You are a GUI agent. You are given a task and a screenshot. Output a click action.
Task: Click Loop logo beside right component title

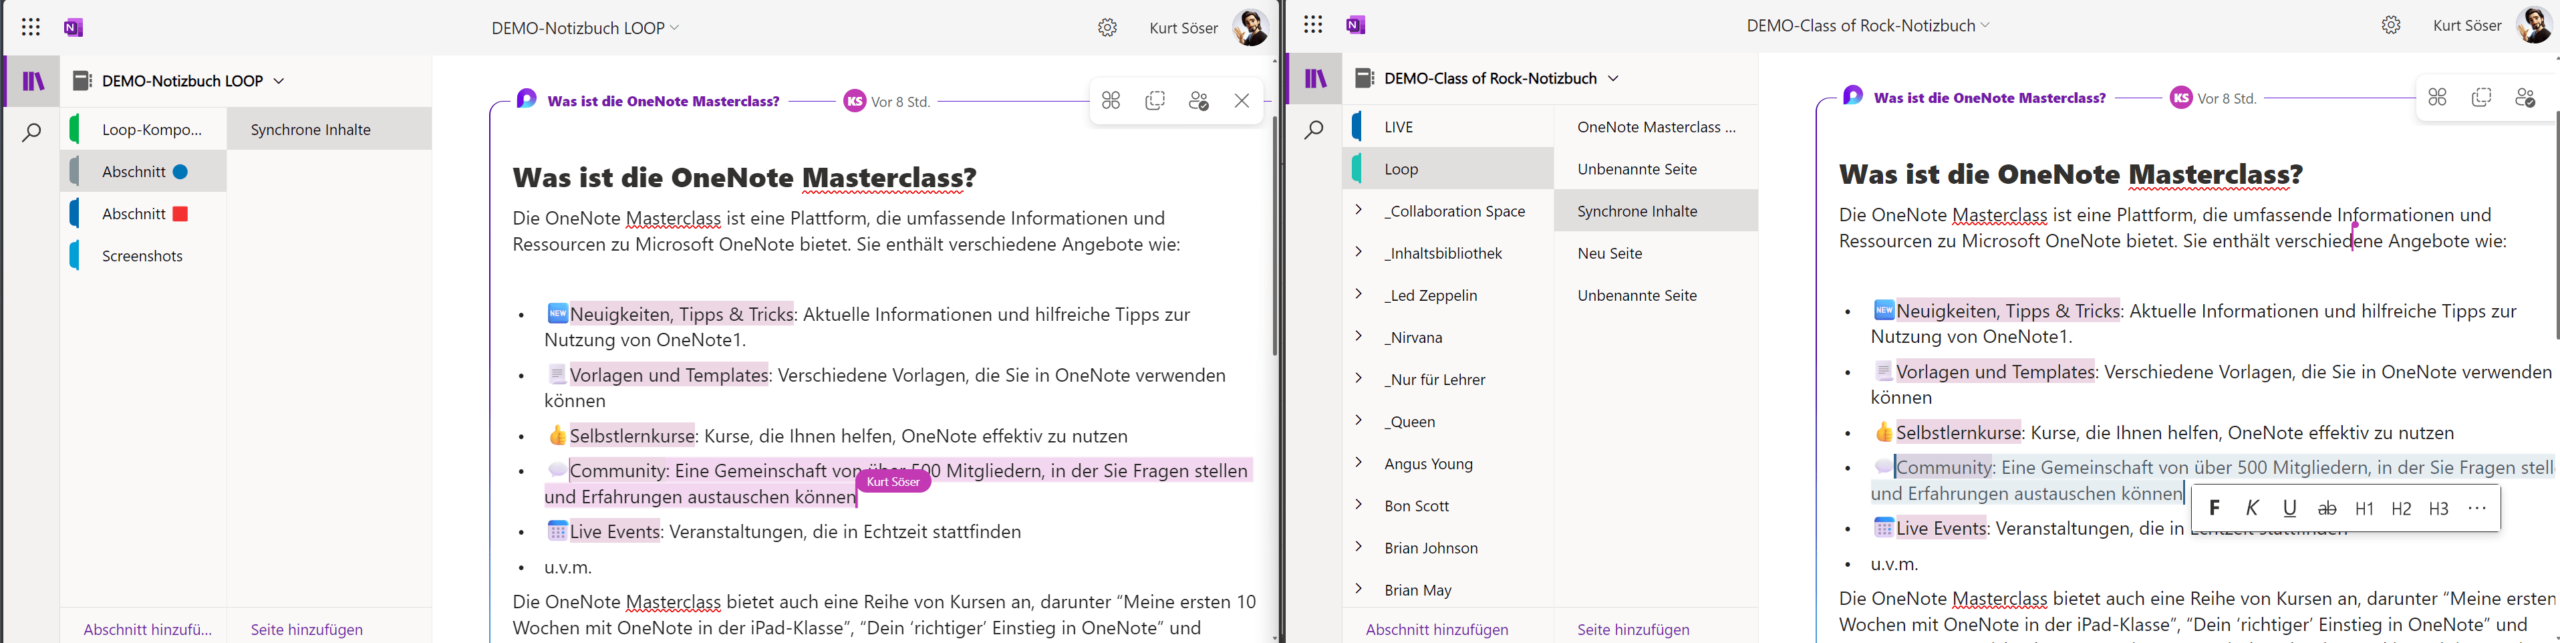[1852, 96]
